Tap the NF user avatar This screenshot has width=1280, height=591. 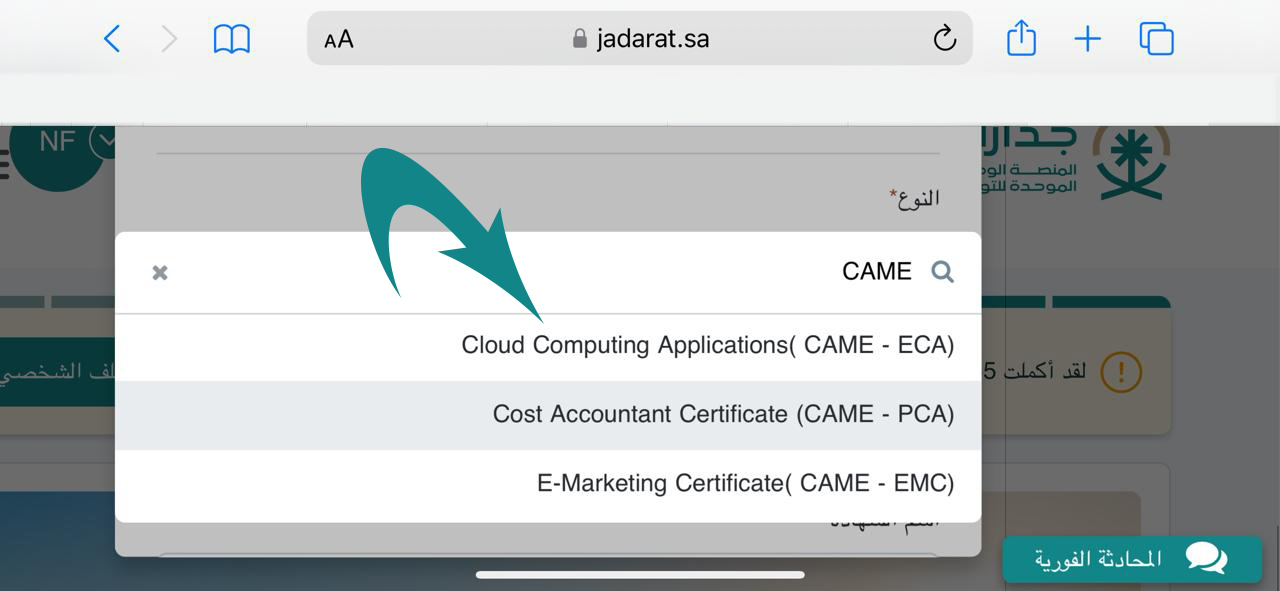click(57, 143)
